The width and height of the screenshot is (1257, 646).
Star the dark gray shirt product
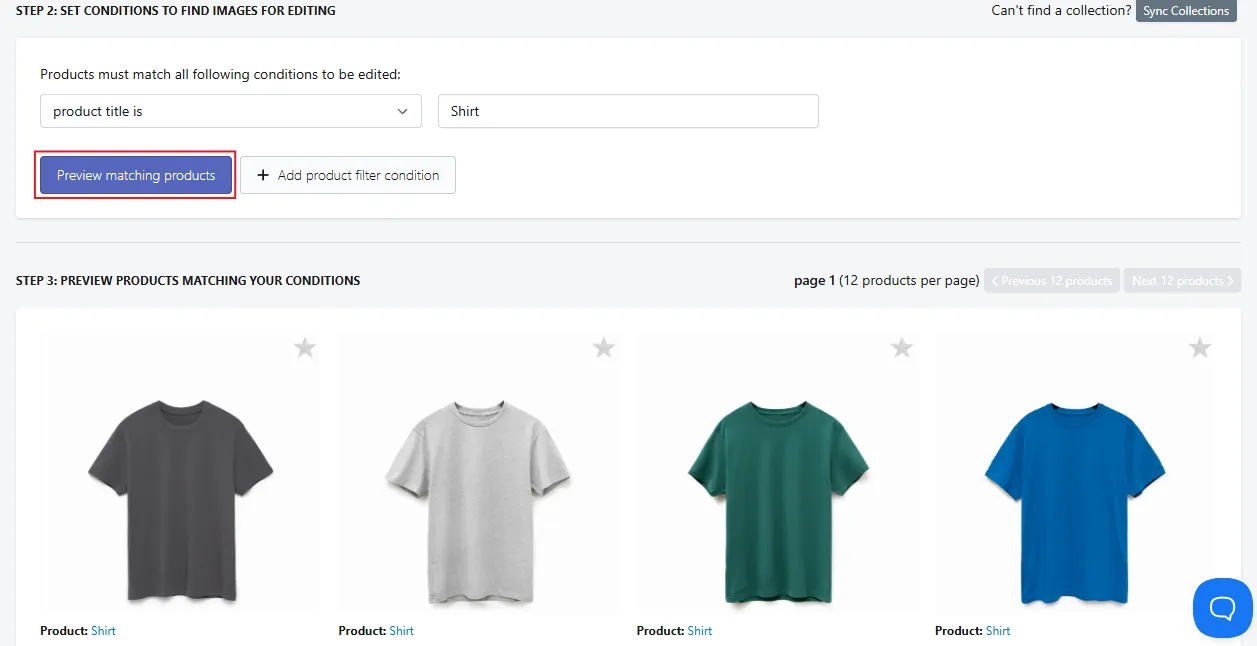(x=305, y=348)
